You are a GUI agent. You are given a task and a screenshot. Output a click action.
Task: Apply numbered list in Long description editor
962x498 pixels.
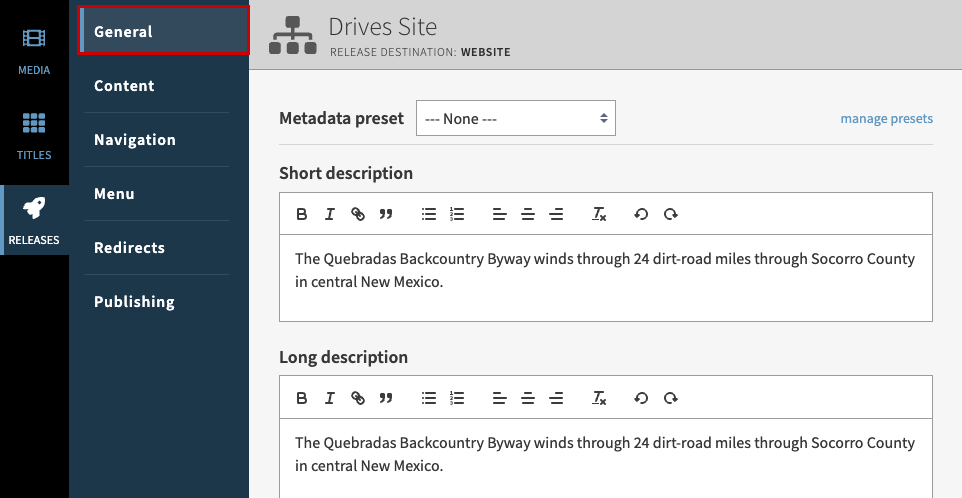click(457, 398)
